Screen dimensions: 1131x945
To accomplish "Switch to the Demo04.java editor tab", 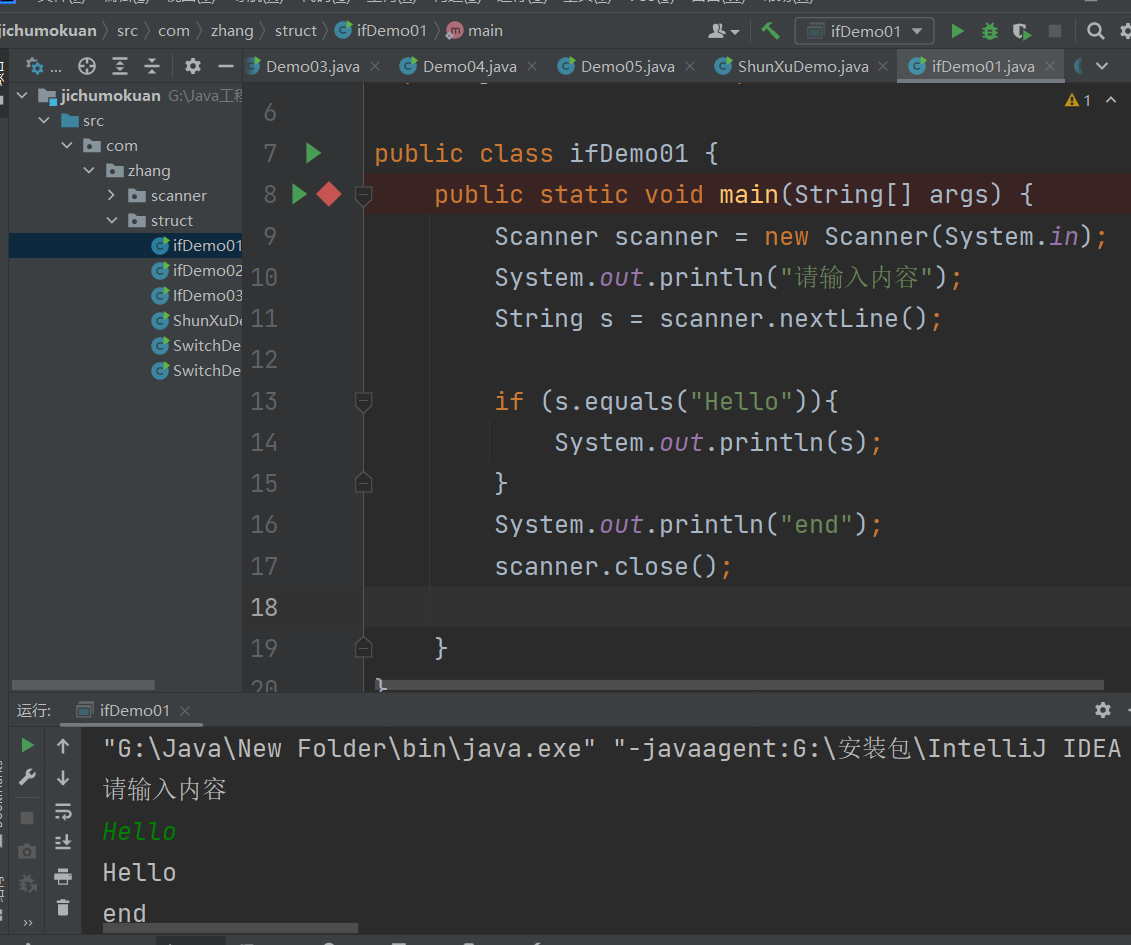I will [469, 67].
